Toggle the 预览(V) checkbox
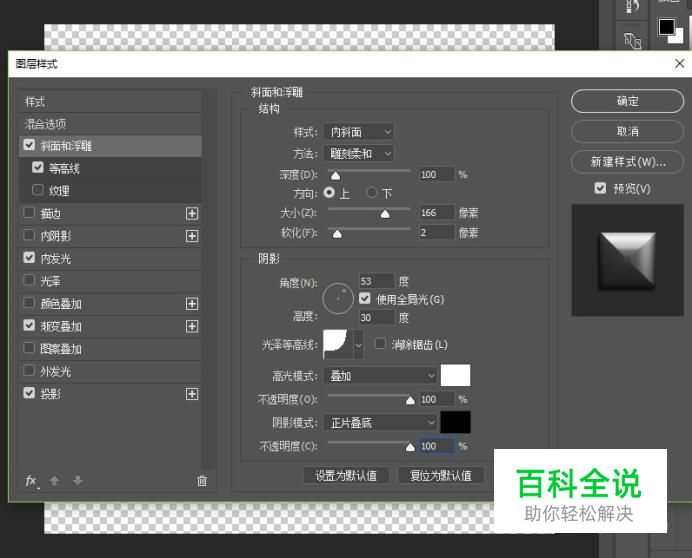This screenshot has height=558, width=692. [600, 189]
